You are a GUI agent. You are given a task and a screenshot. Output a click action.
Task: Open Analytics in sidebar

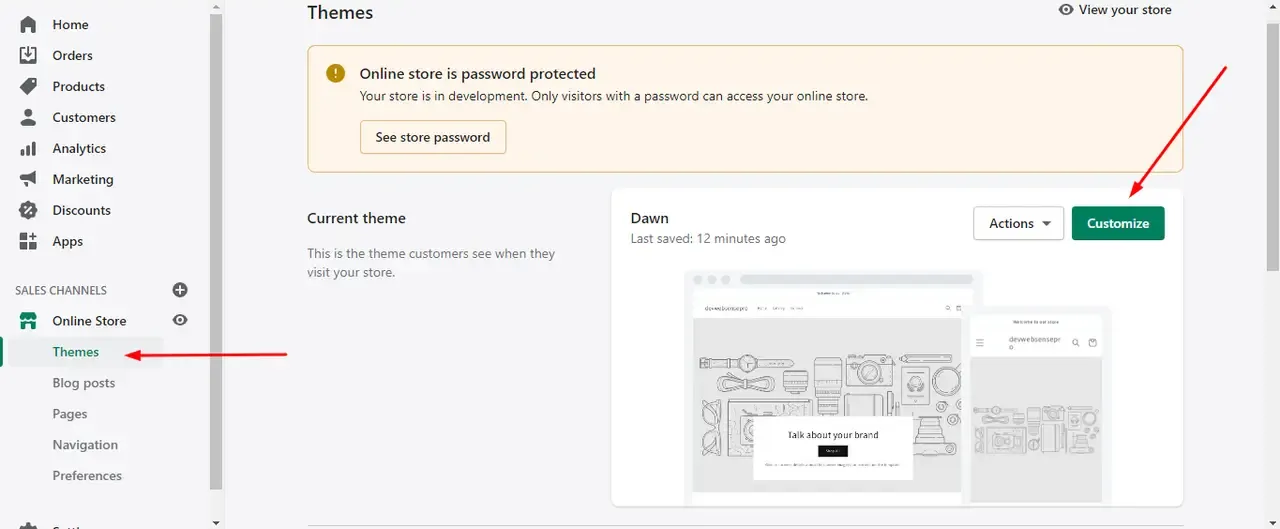(x=79, y=148)
